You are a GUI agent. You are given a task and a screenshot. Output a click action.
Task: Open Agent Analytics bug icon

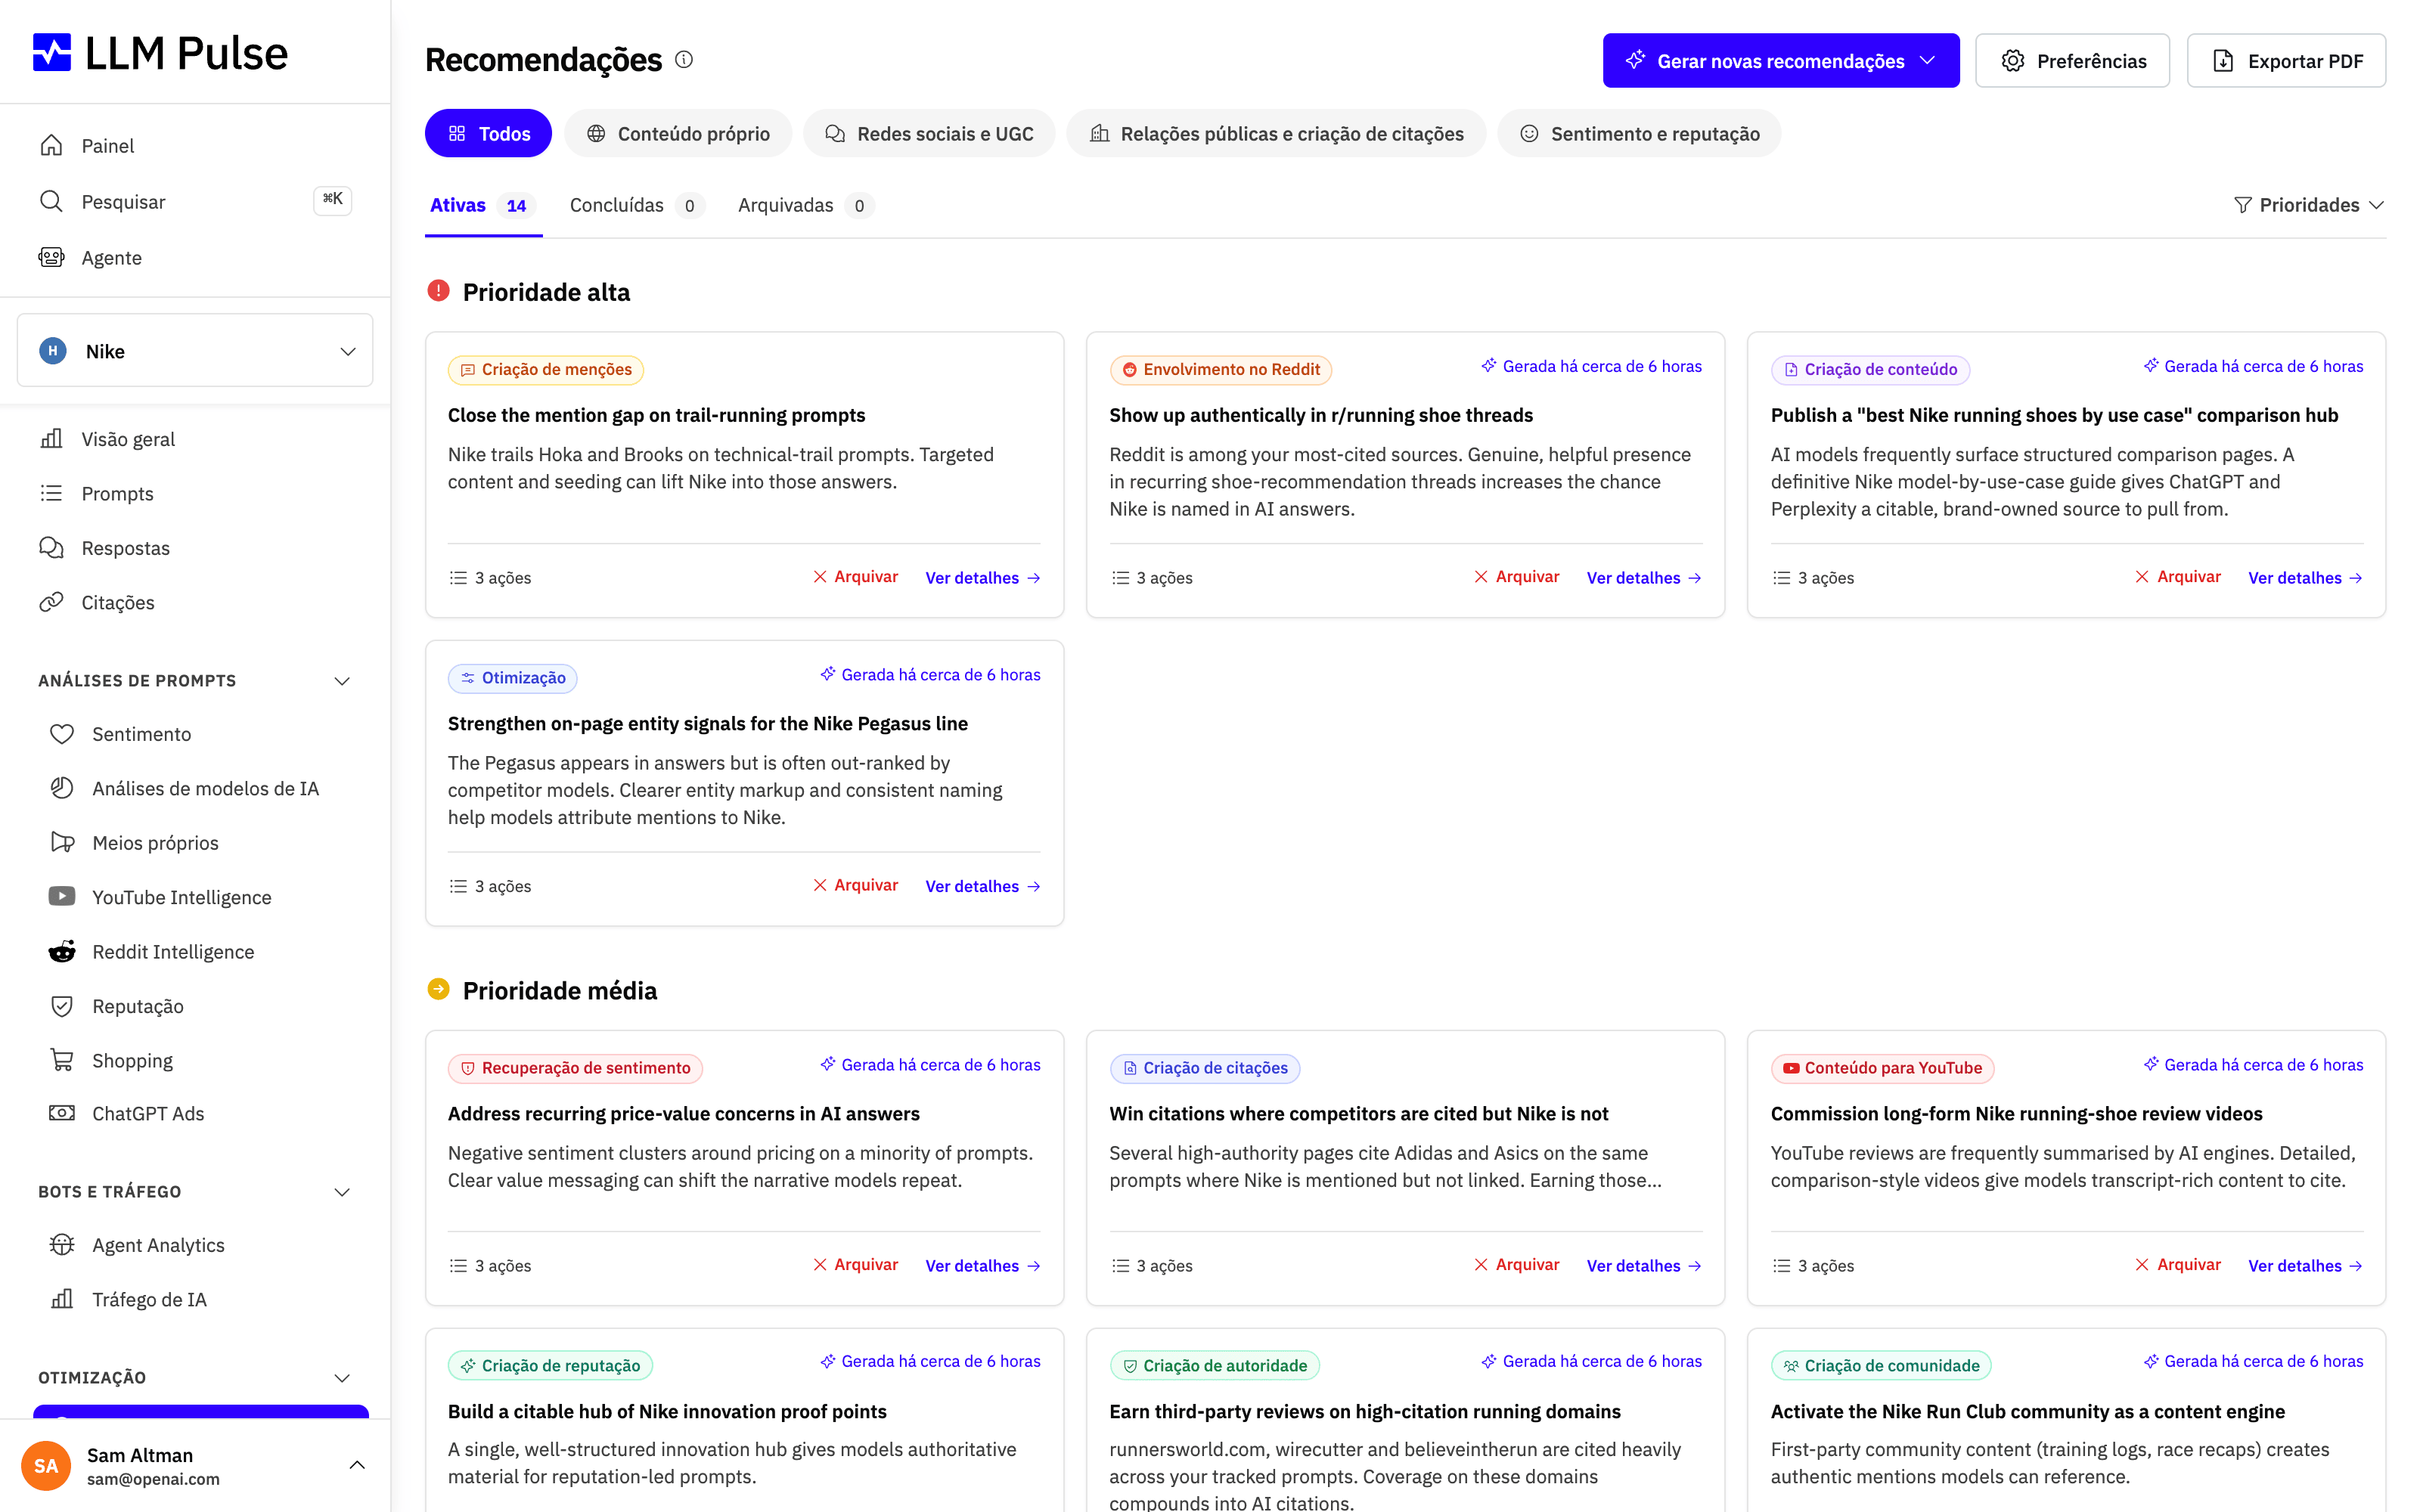pyautogui.click(x=62, y=1244)
